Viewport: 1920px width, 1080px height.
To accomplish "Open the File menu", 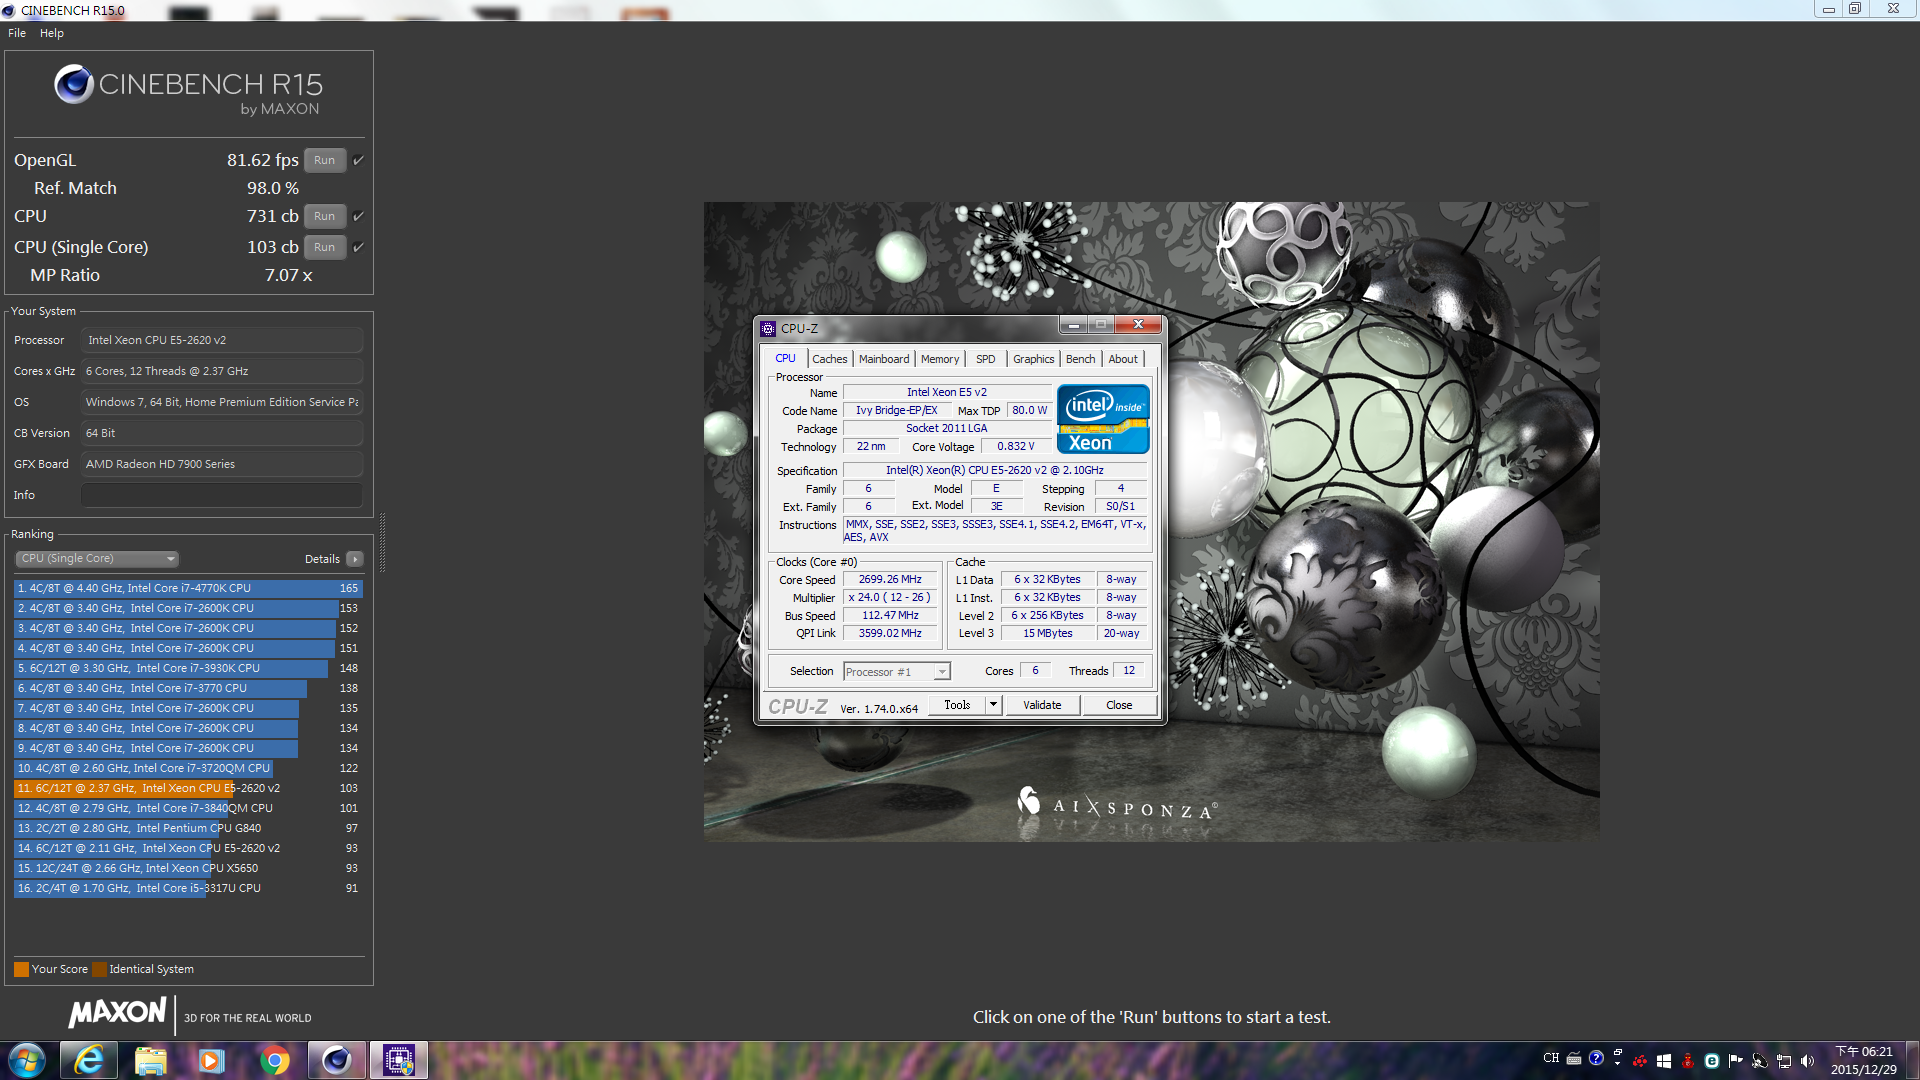I will [x=17, y=33].
